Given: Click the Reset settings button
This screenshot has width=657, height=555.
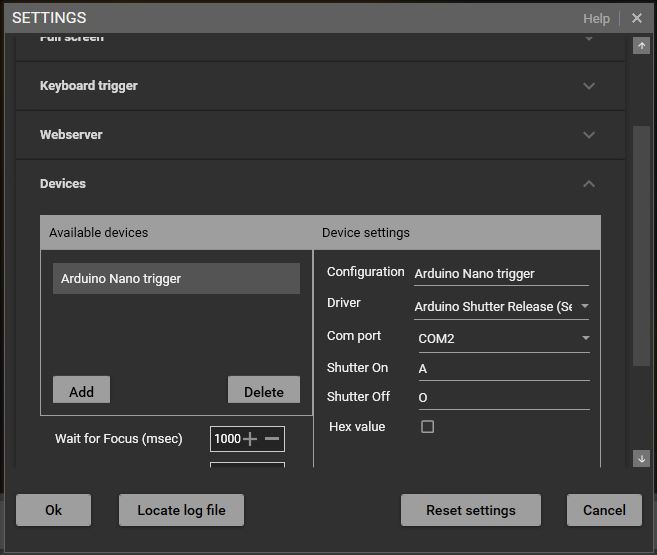Looking at the screenshot, I should click(x=471, y=510).
